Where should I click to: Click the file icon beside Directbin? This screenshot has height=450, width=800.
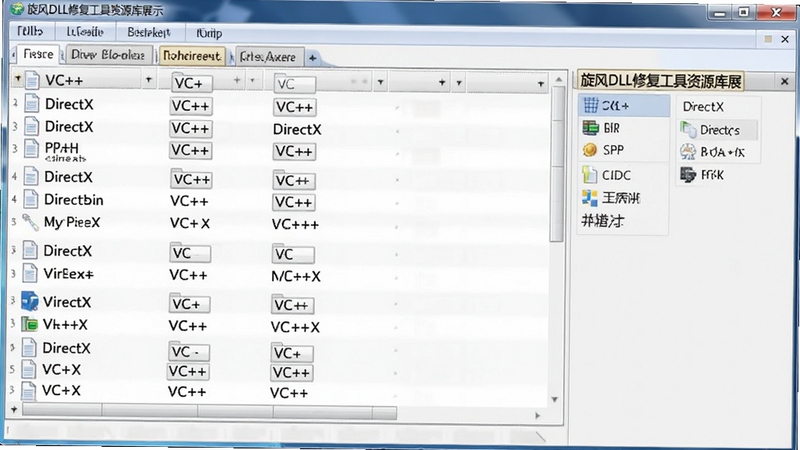[31, 199]
